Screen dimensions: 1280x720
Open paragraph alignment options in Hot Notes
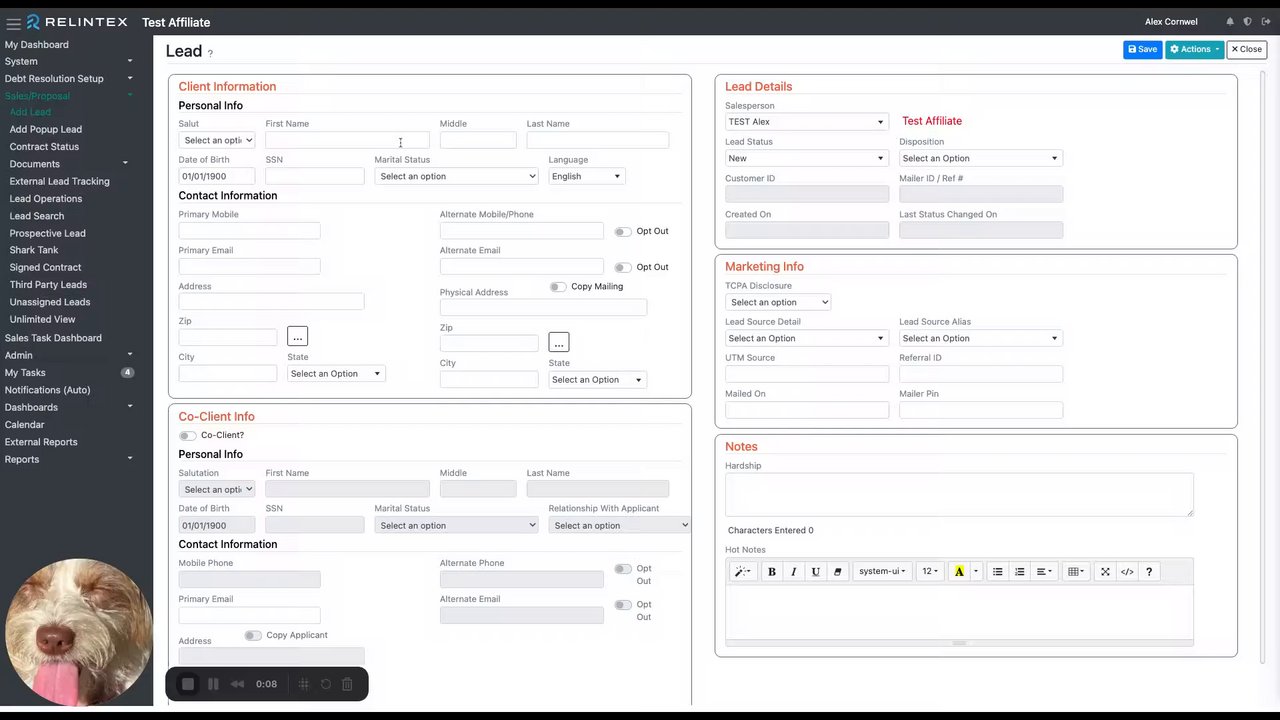pyautogui.click(x=1044, y=572)
